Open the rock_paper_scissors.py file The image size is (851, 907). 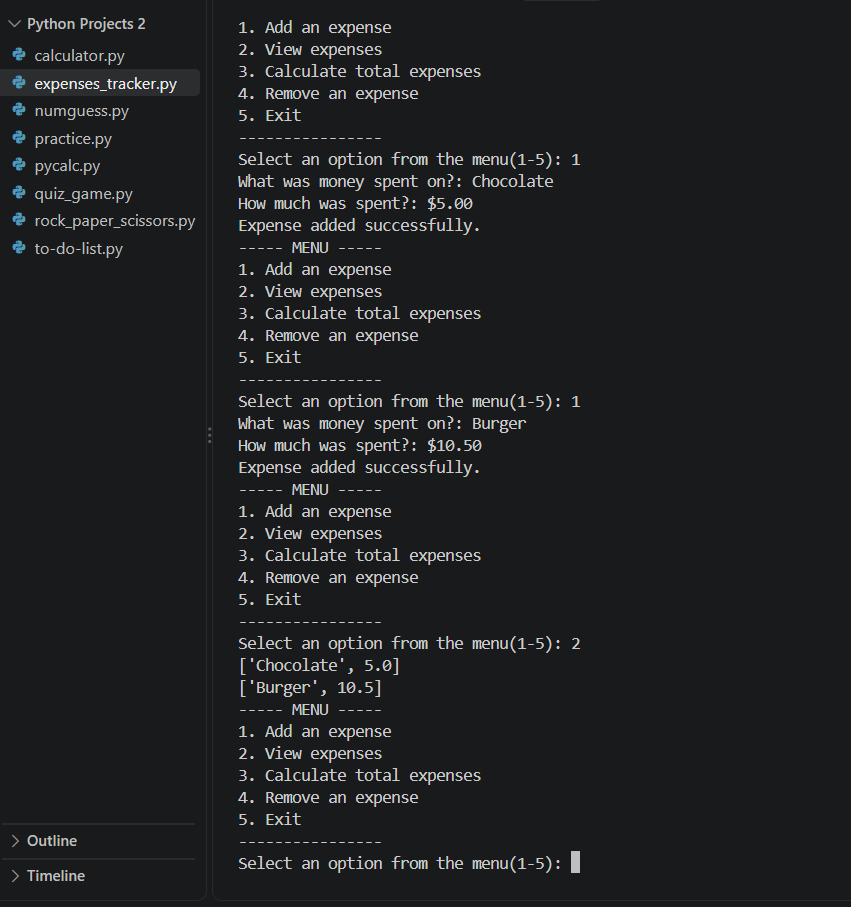coord(115,220)
